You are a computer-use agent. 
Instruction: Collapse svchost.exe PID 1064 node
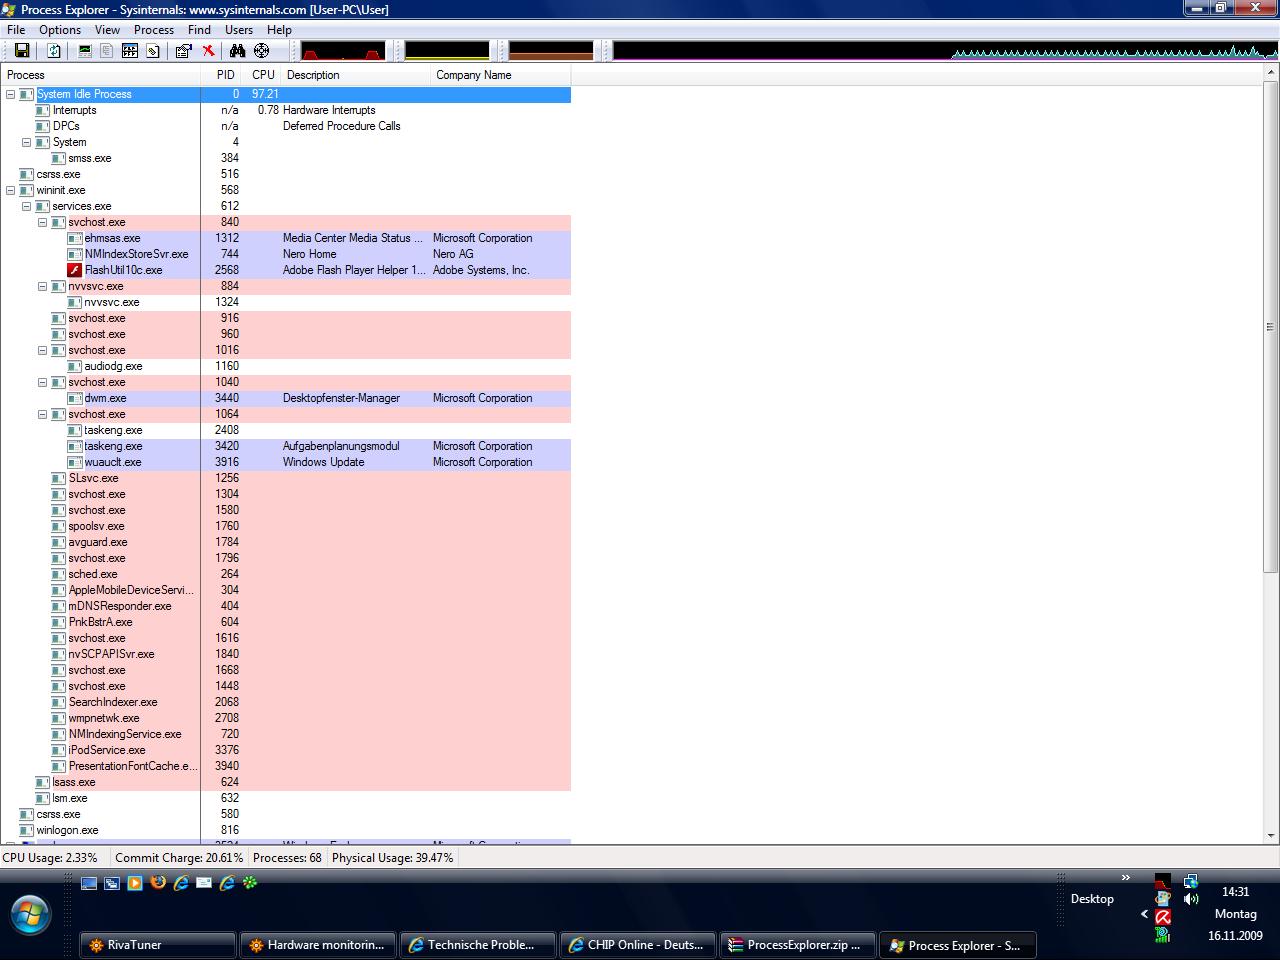pyautogui.click(x=43, y=414)
